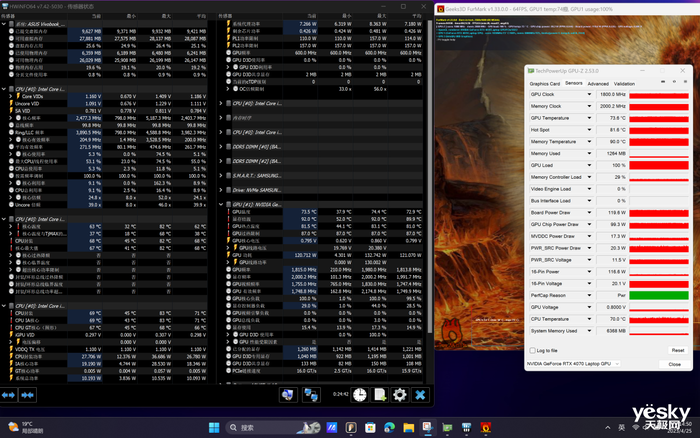Open Hot Spot sensor dropdown
This screenshot has width=700, height=438.
tap(589, 130)
